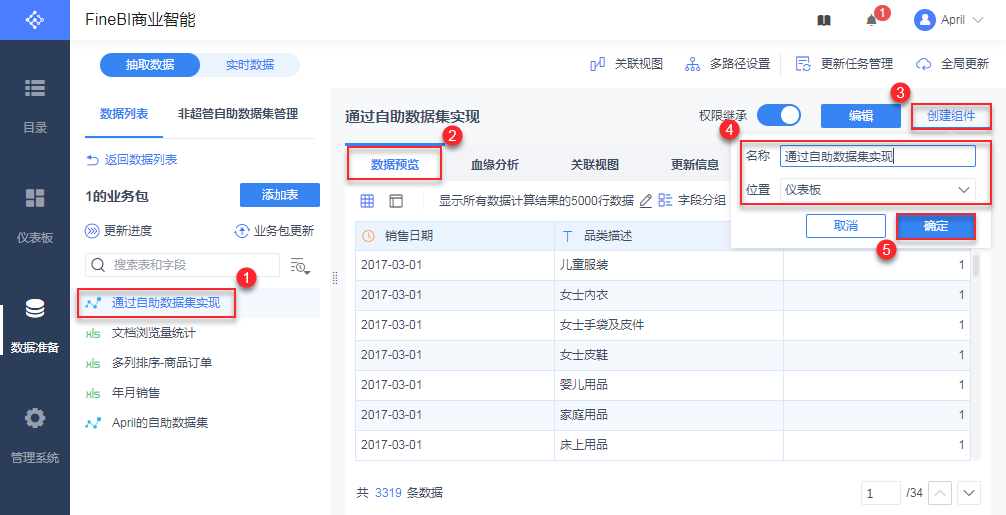Click the April user avatar

point(925,20)
